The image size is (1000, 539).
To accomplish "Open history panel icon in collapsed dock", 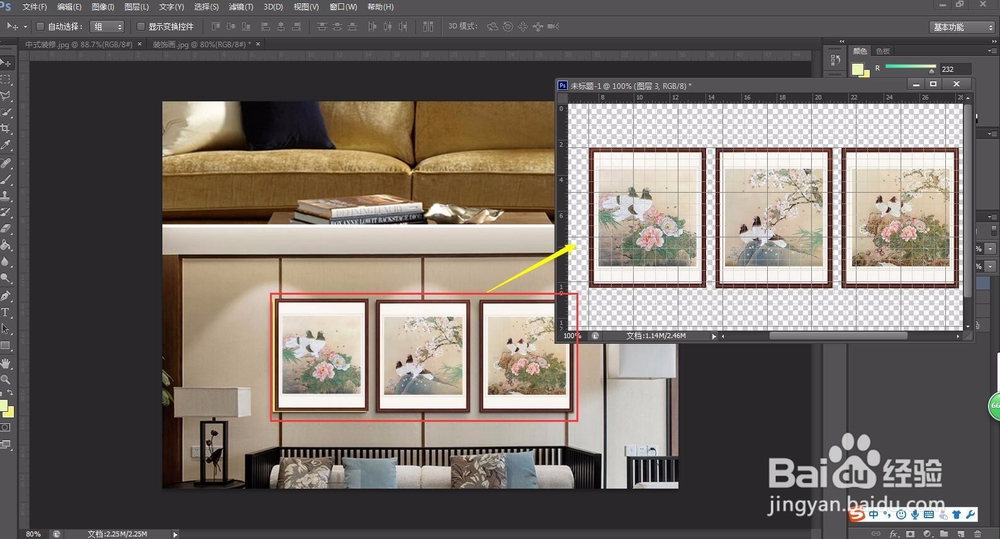I will click(835, 61).
